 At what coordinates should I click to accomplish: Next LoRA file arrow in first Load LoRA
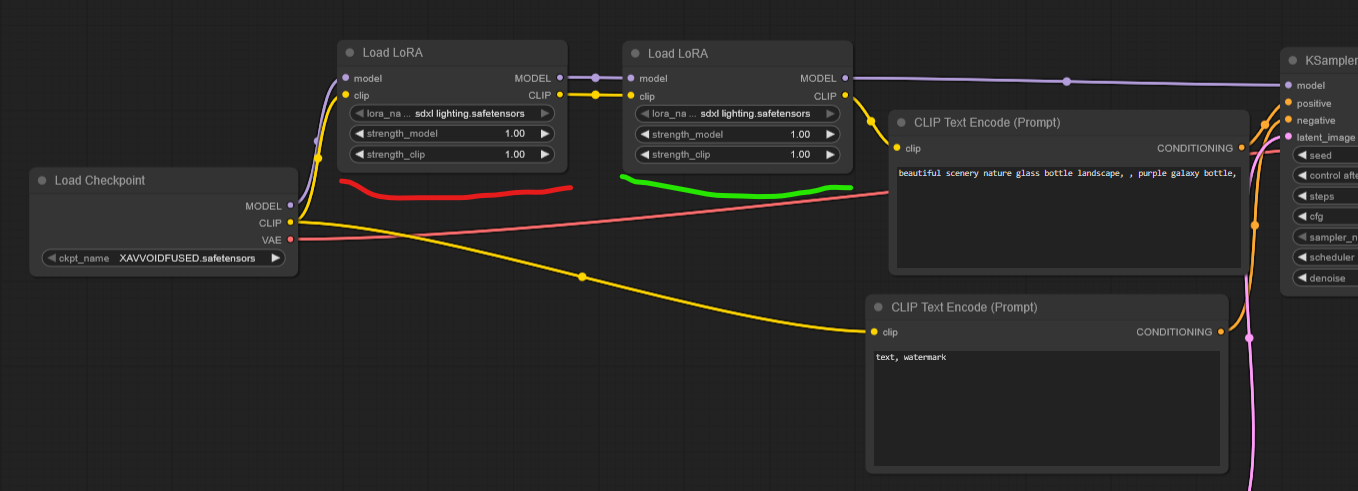point(545,113)
